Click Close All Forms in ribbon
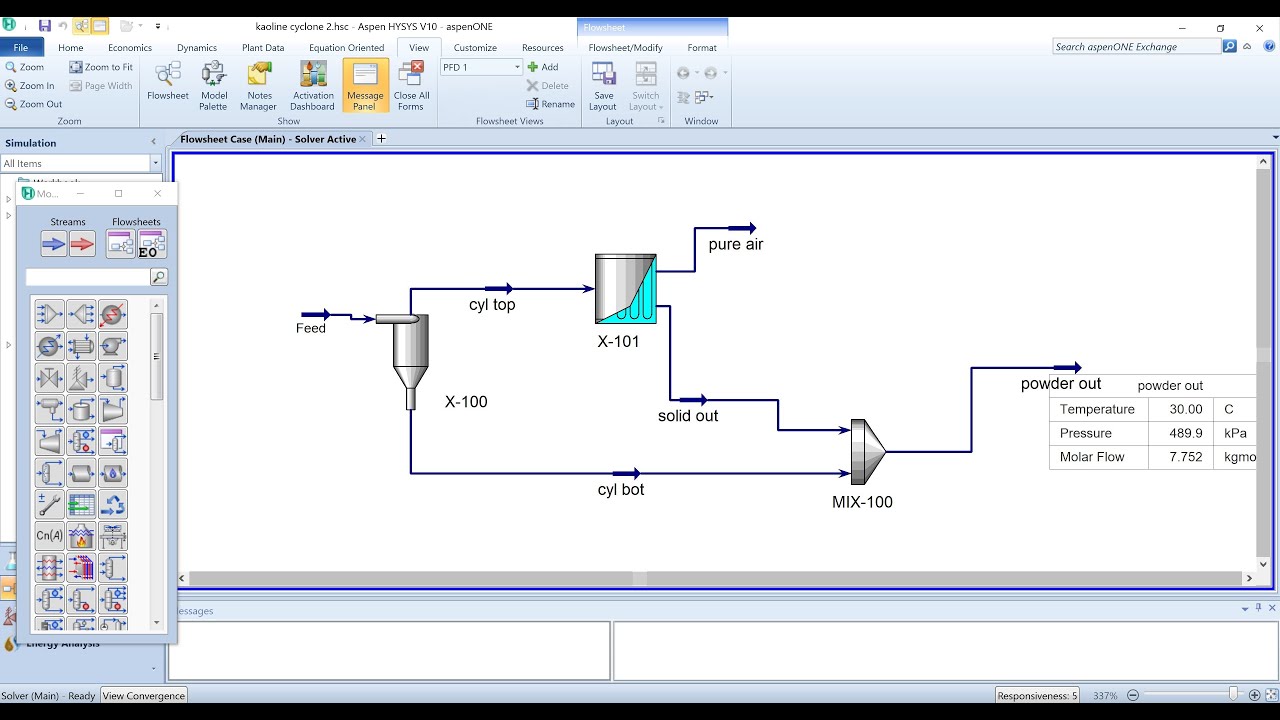 (411, 86)
